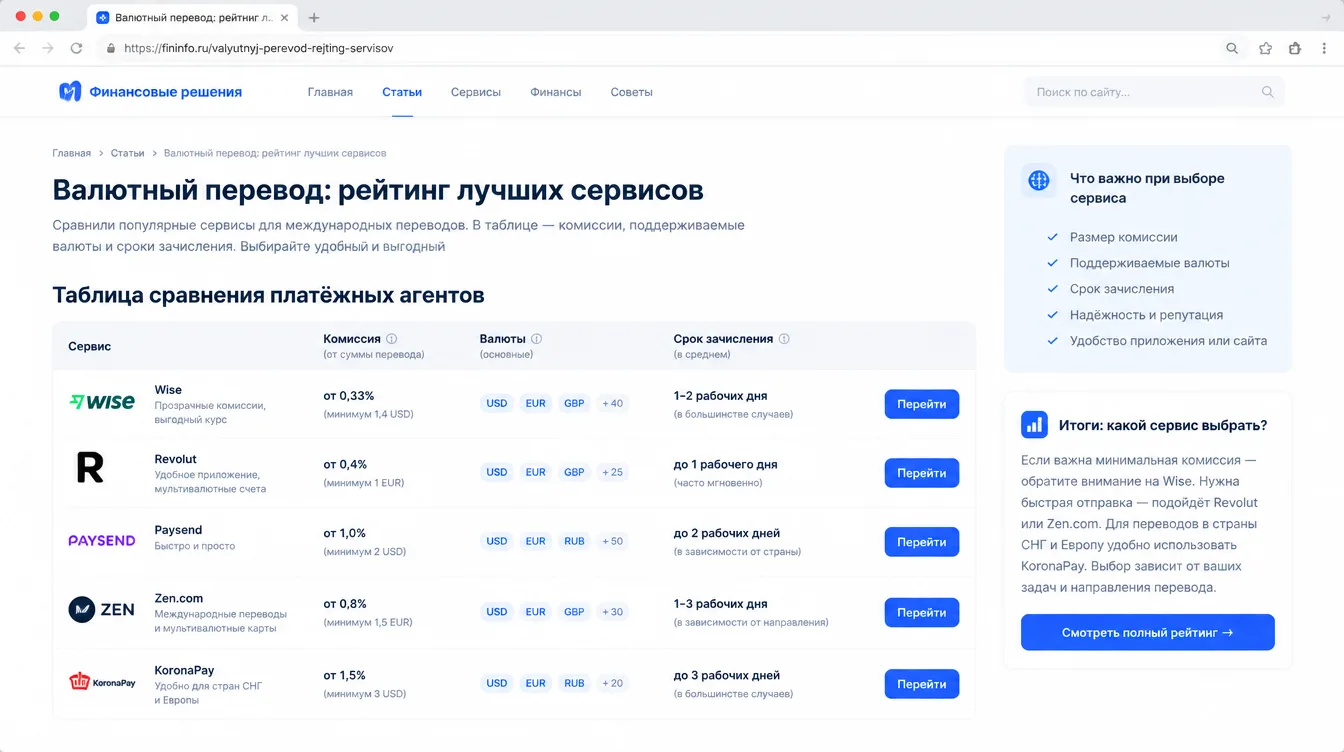Click Перейти button for Paysend
This screenshot has height=752, width=1344.
(922, 542)
